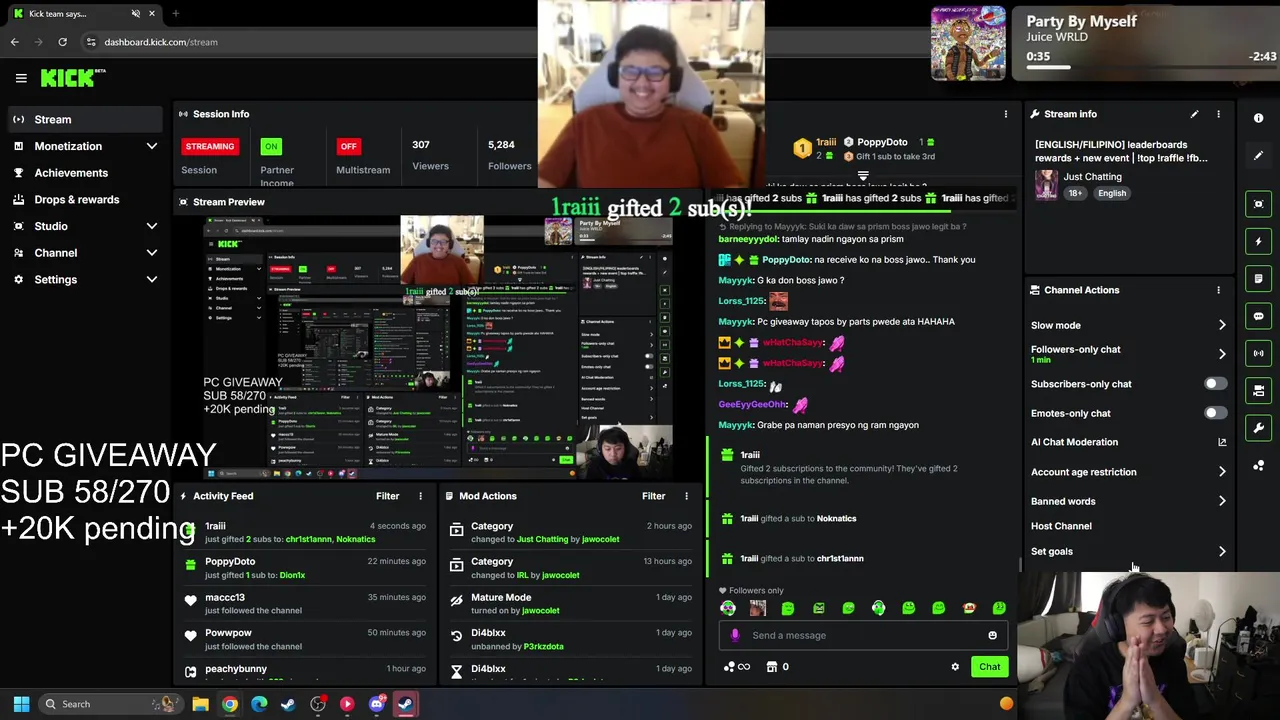1280x720 pixels.
Task: Toggle Multistream OFF switch
Action: 348,146
